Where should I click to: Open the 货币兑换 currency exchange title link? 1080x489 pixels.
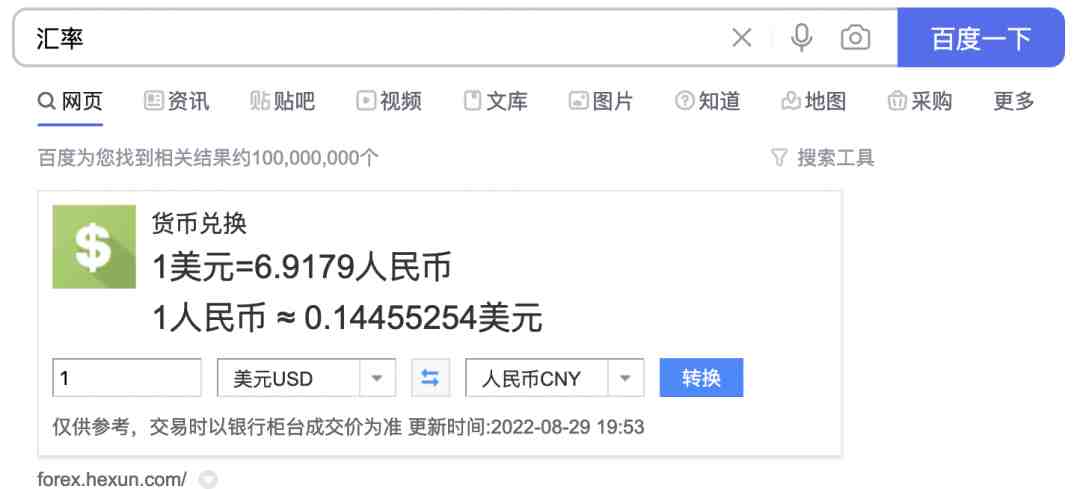[199, 222]
